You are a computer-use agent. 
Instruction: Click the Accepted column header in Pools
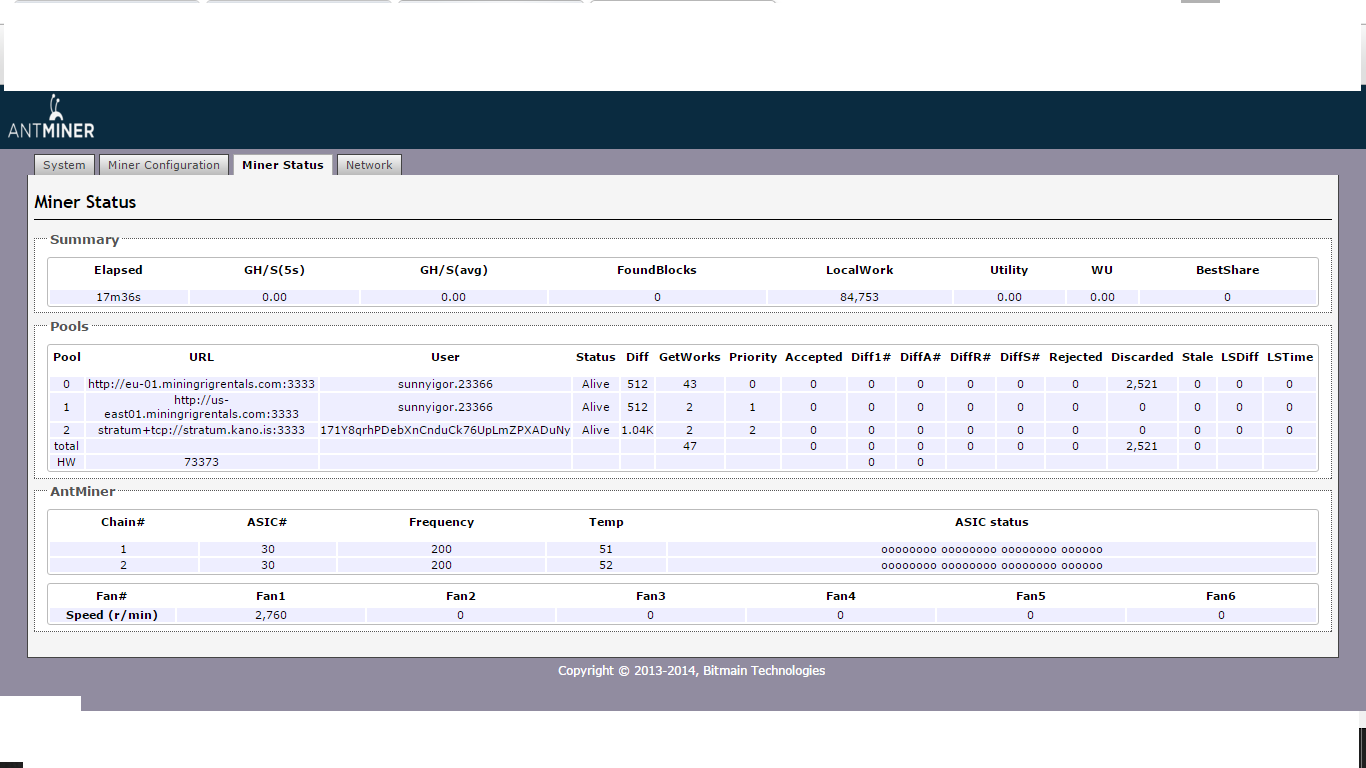click(813, 357)
